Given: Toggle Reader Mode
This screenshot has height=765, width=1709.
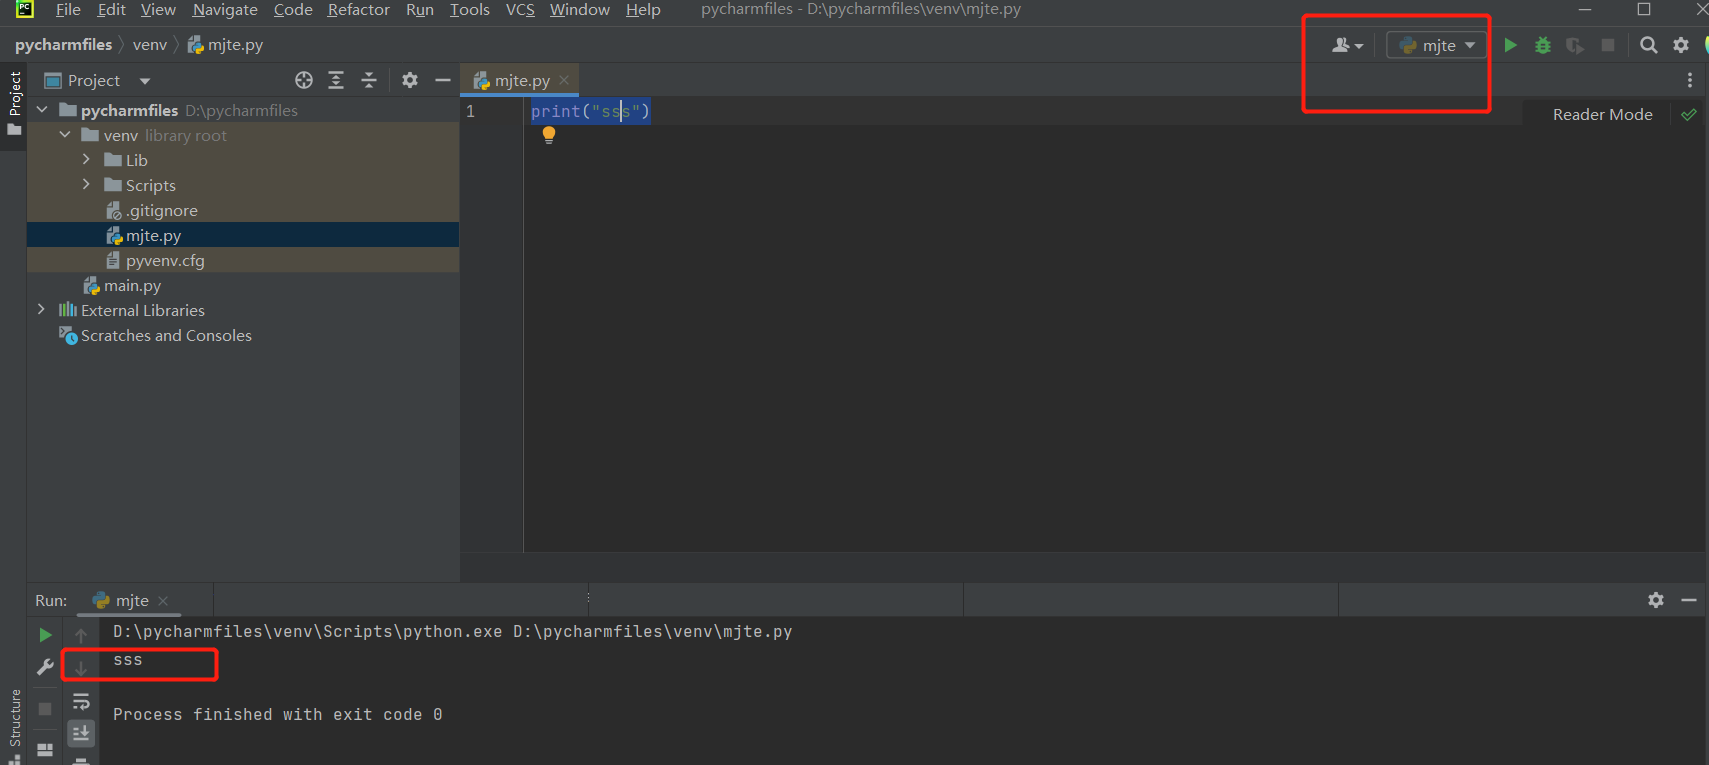Looking at the screenshot, I should (x=1602, y=114).
